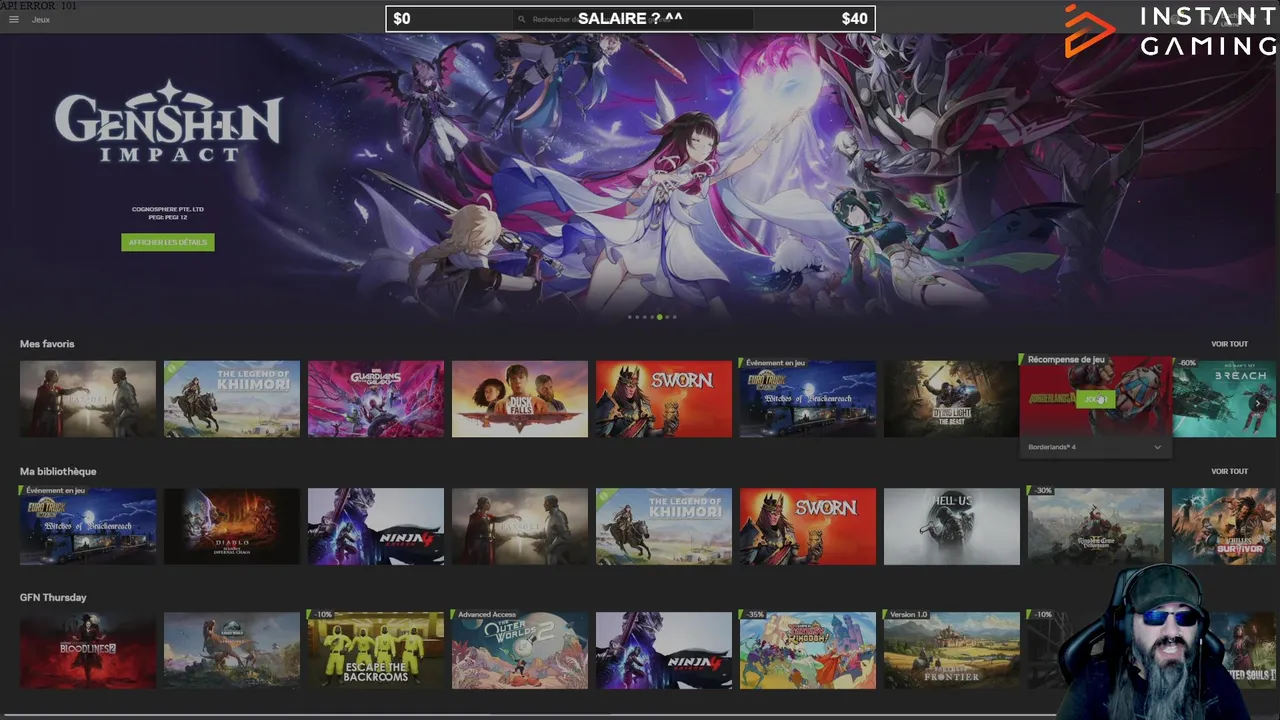The width and height of the screenshot is (1280, 720).
Task: Open the Hell Is Us tile
Action: tap(952, 526)
